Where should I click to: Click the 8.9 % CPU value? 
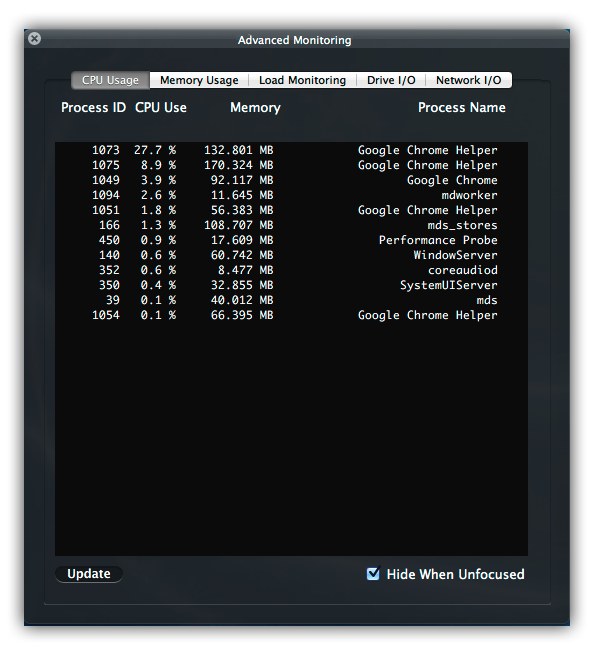click(x=158, y=165)
